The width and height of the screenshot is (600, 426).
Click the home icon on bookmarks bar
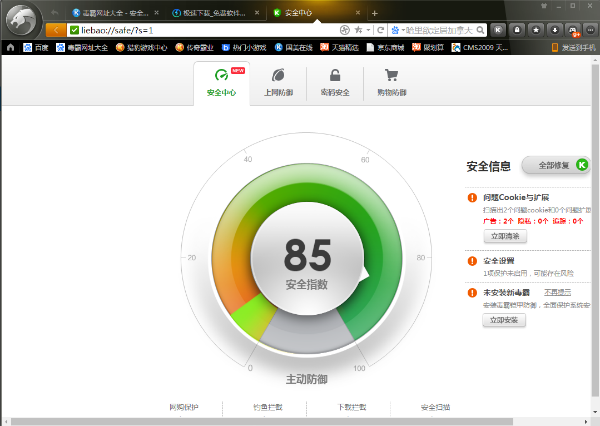10,47
